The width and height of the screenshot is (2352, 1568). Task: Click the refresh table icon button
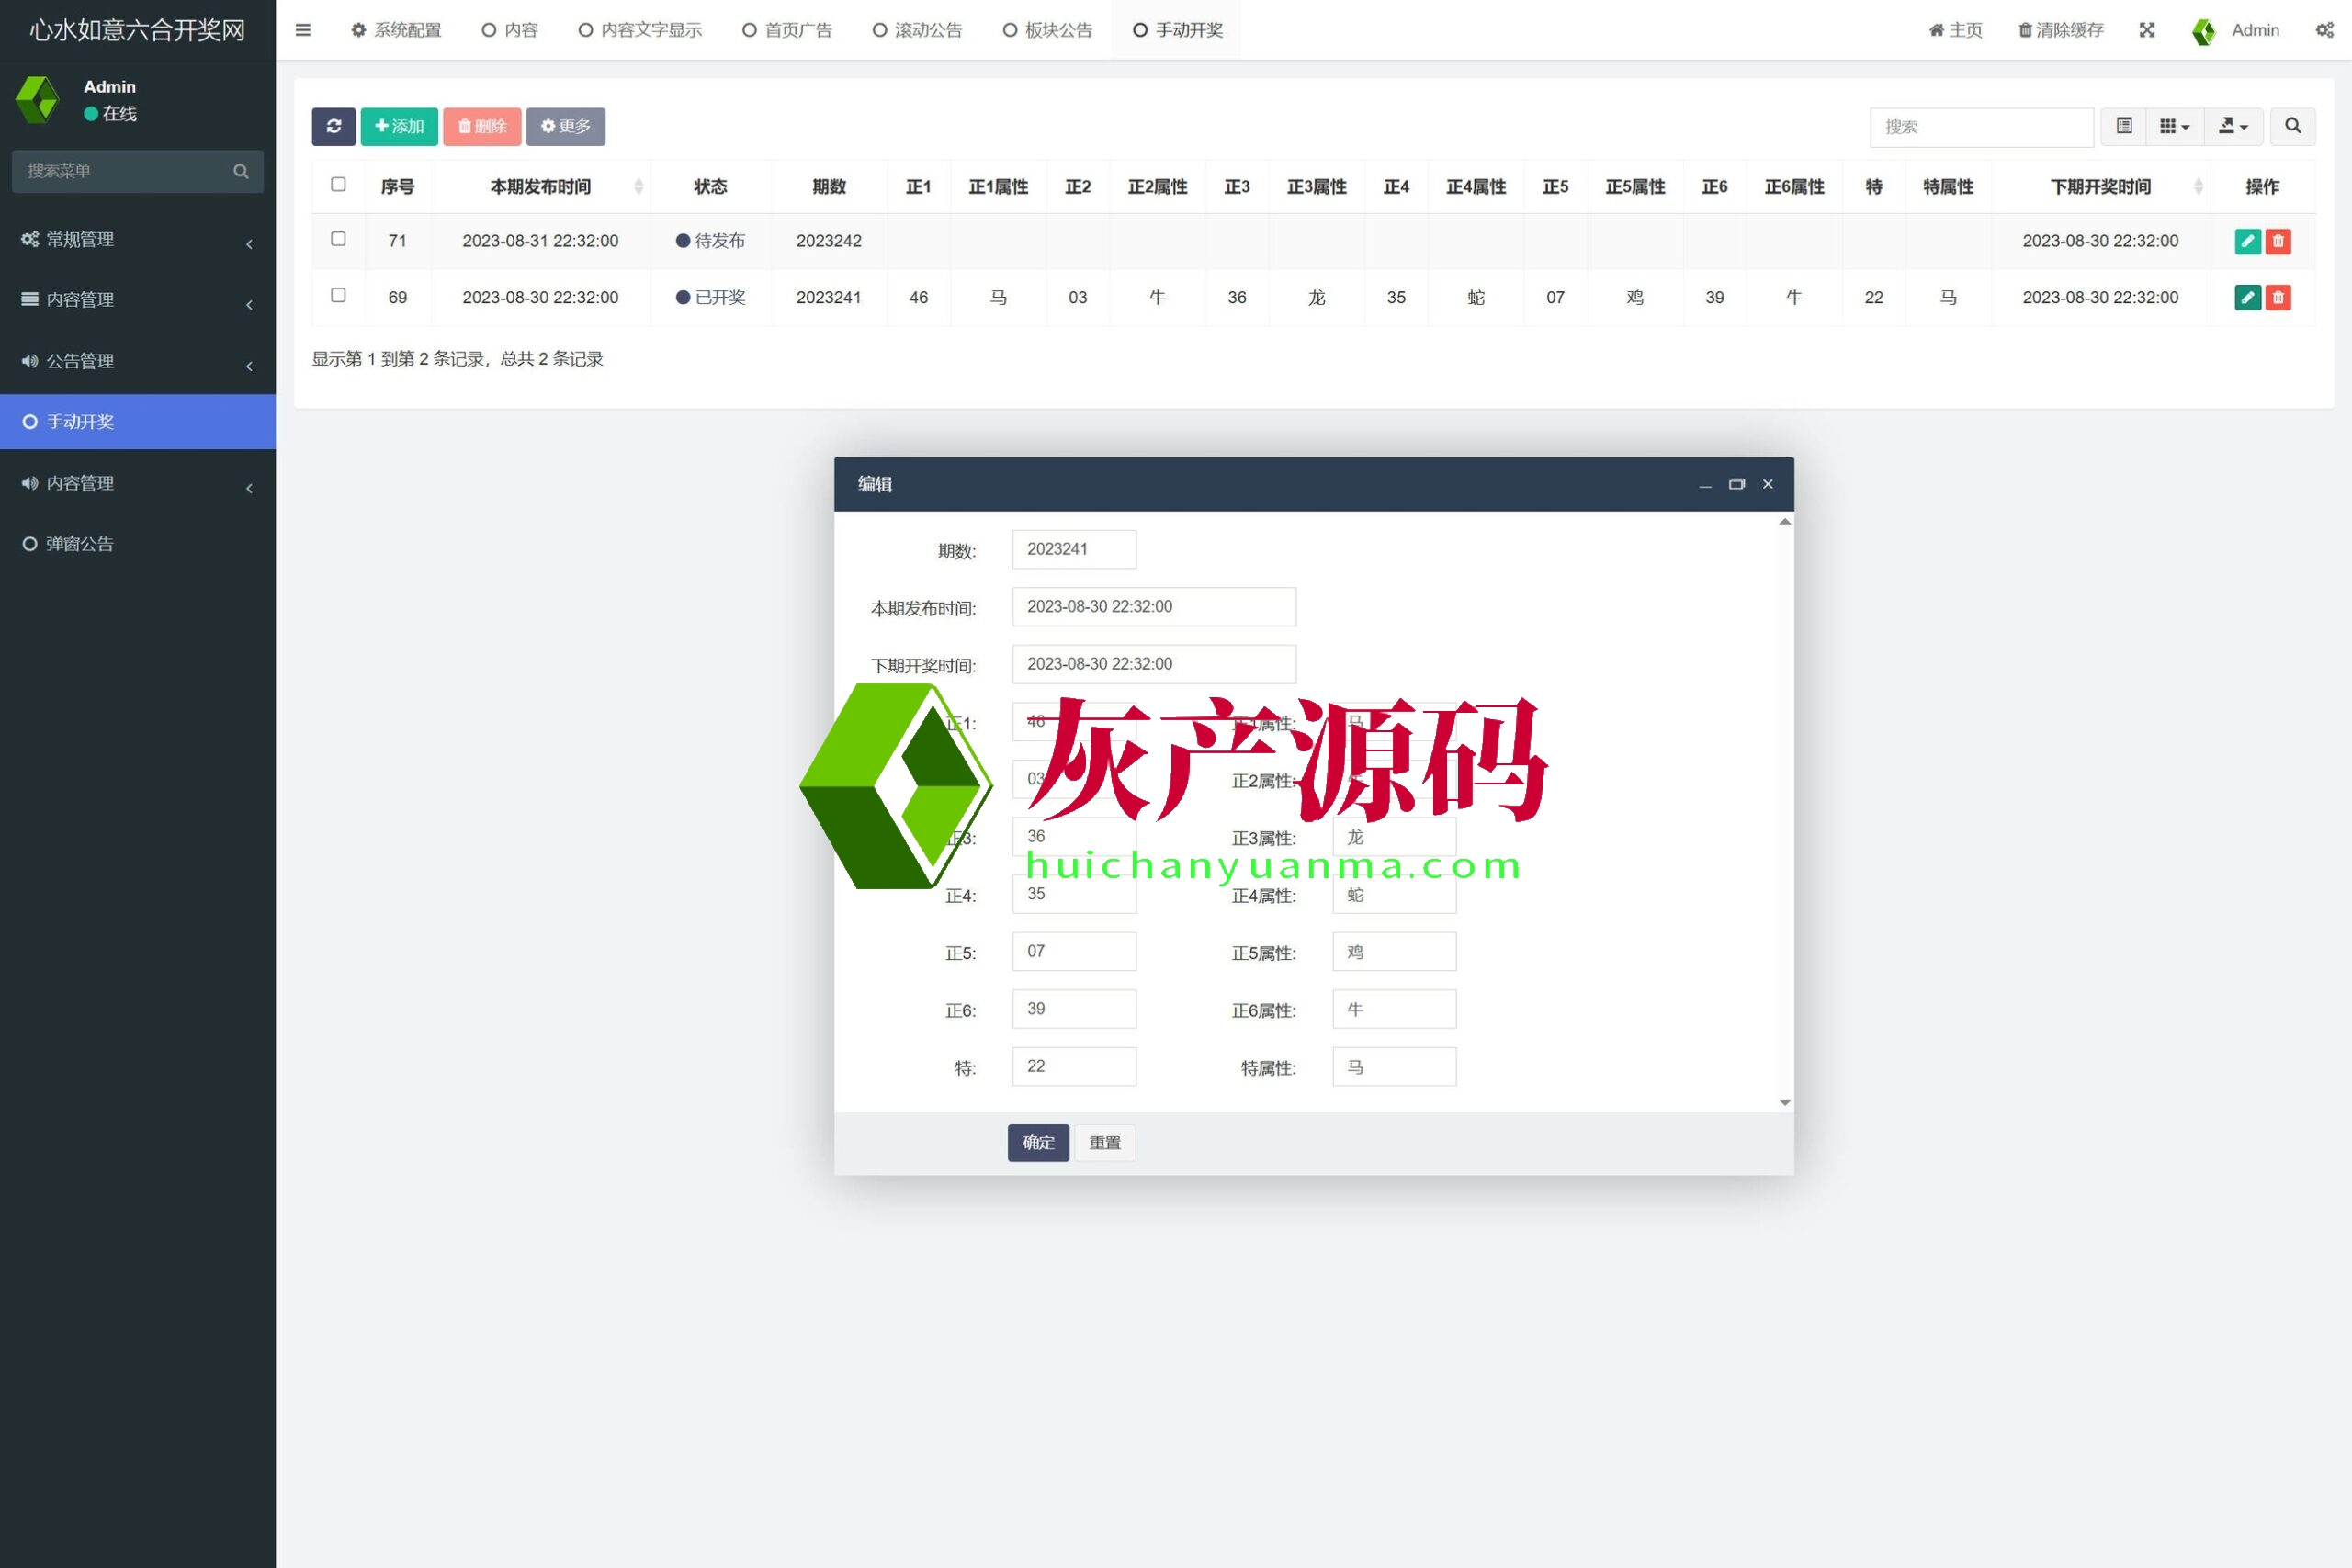333,126
